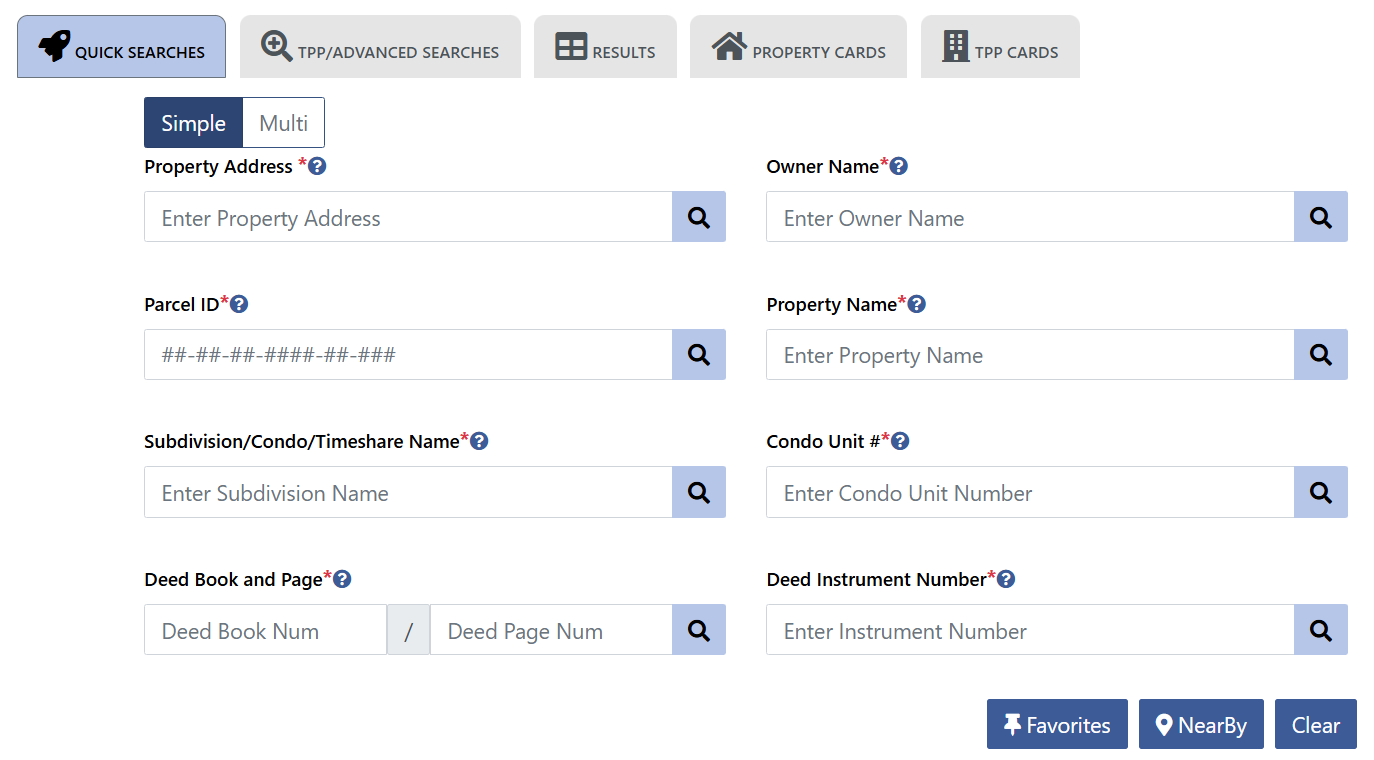Click into the Enter Property Address field
Viewport: 1374px width, 760px height.
point(408,217)
